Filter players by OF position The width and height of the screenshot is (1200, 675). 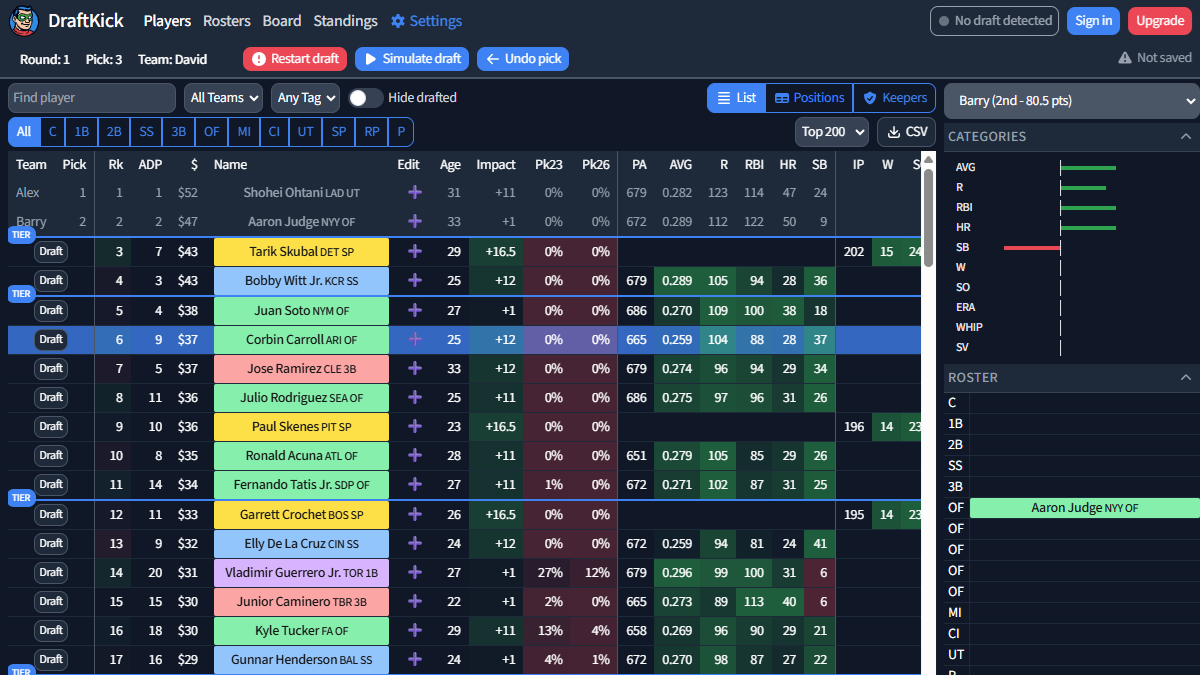(x=211, y=132)
